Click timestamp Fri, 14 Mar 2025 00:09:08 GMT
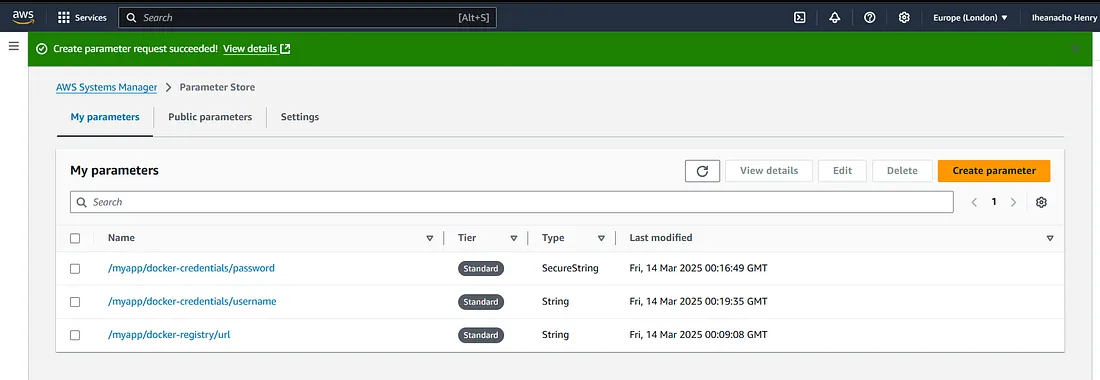This screenshot has height=380, width=1100. 699,334
